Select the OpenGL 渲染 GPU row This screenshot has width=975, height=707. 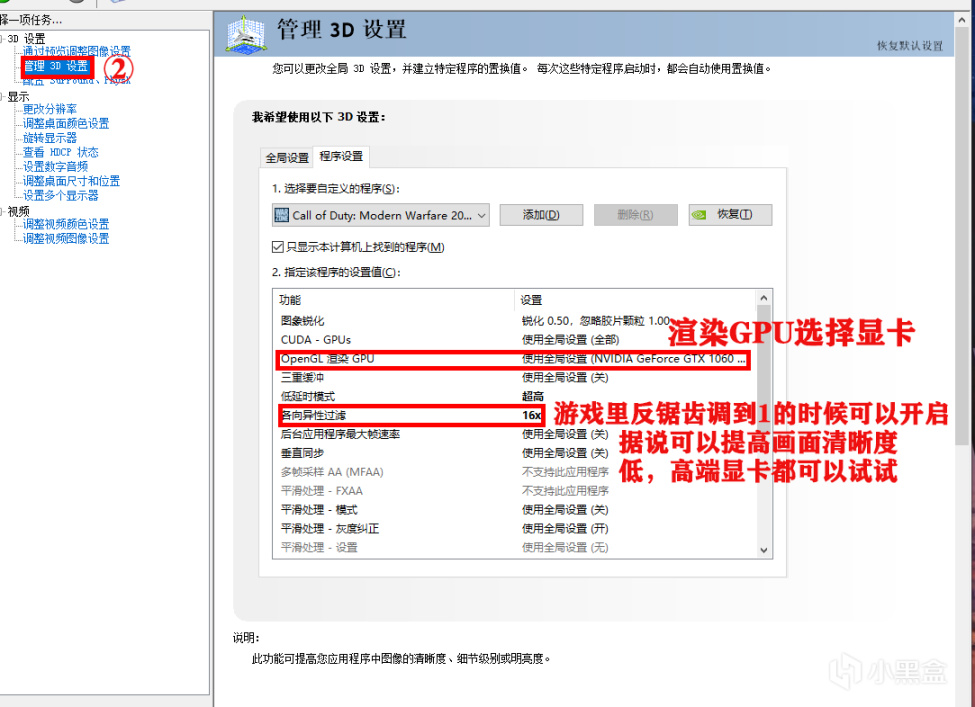tap(515, 359)
